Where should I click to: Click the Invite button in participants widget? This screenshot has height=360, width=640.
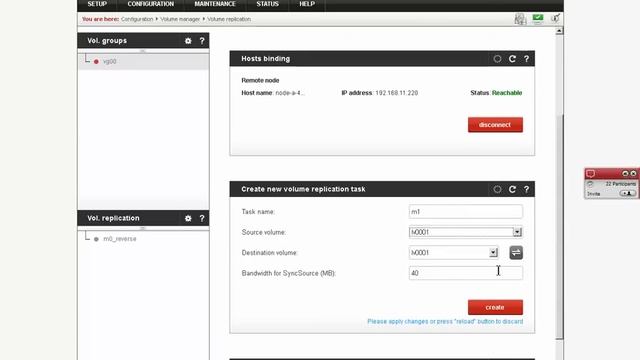627,193
